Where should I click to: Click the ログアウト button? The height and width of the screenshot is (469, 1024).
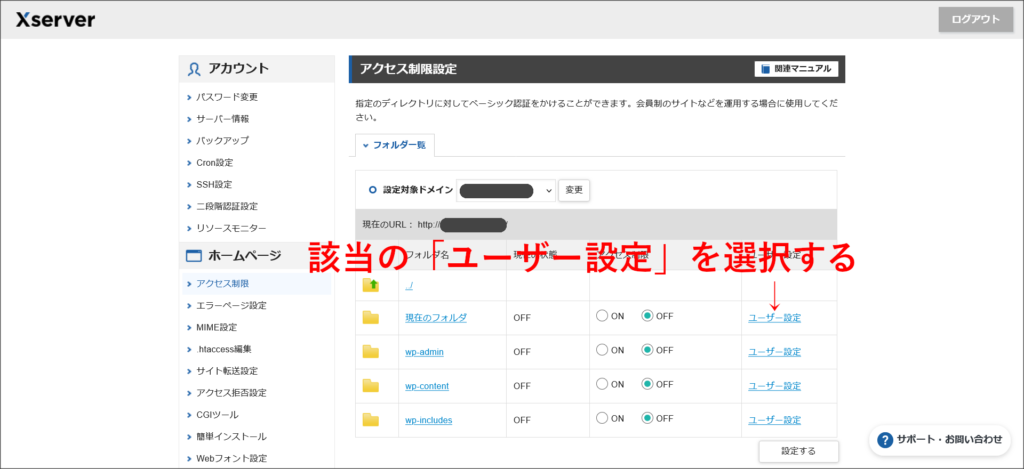click(976, 20)
